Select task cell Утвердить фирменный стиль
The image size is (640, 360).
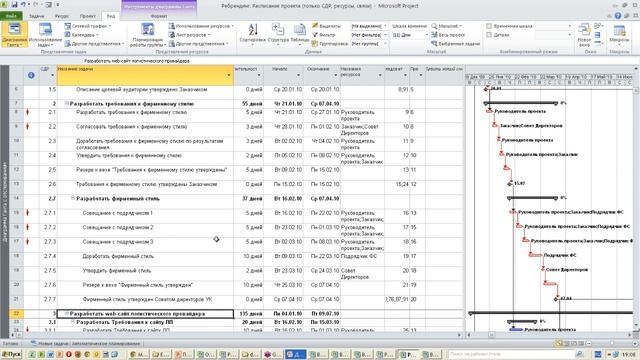(145, 273)
